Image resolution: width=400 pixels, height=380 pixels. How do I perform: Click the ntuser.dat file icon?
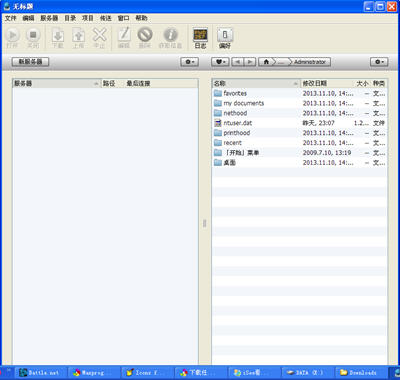[x=218, y=123]
